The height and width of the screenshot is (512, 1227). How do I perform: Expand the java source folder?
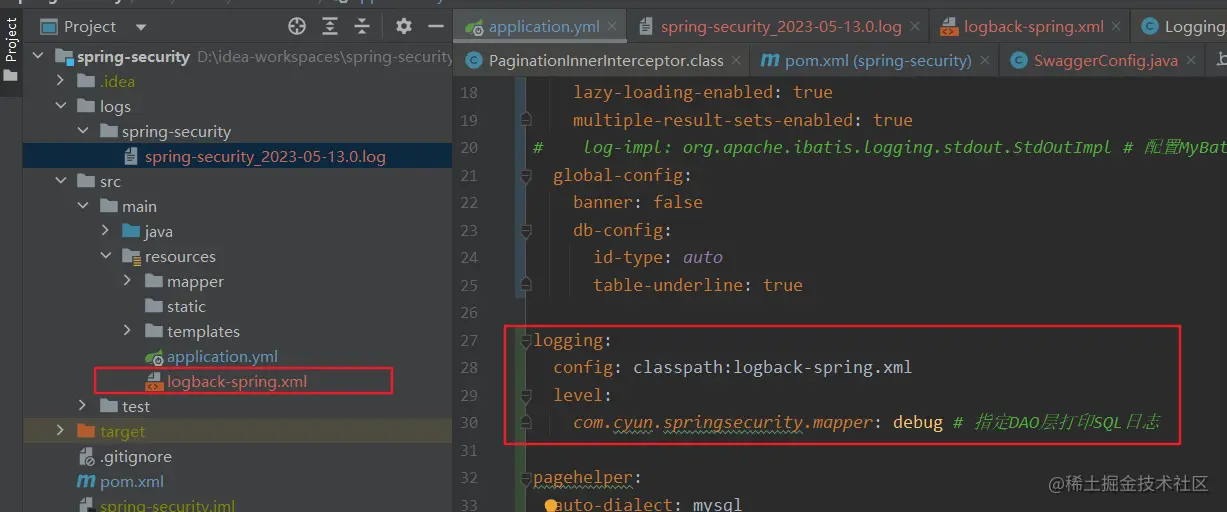[x=105, y=232]
